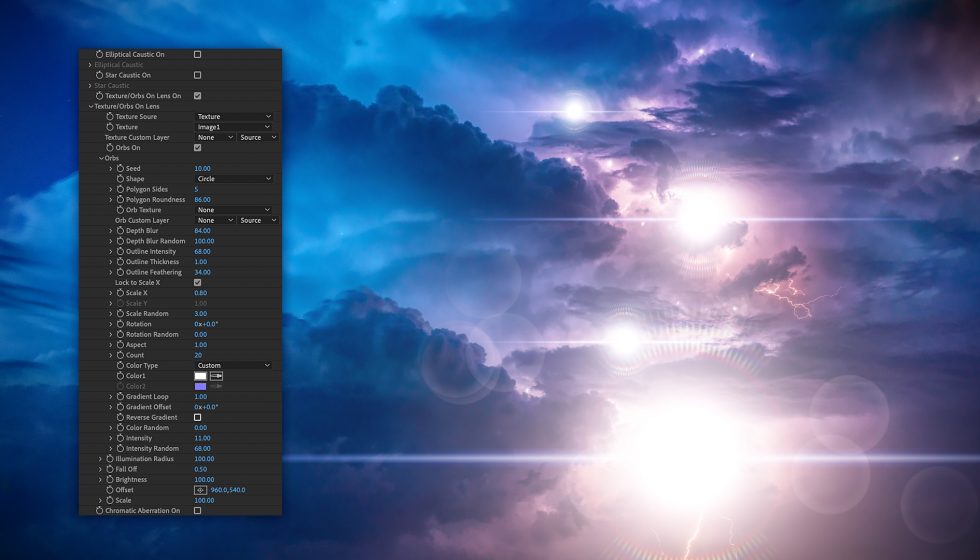Toggle stopwatch for Texture/Orbs On Lens On
The height and width of the screenshot is (560, 980).
click(x=99, y=96)
